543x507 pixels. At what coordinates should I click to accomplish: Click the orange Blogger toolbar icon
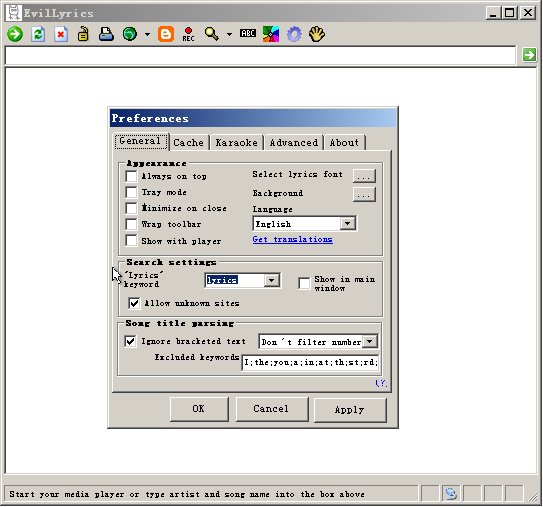(x=166, y=34)
